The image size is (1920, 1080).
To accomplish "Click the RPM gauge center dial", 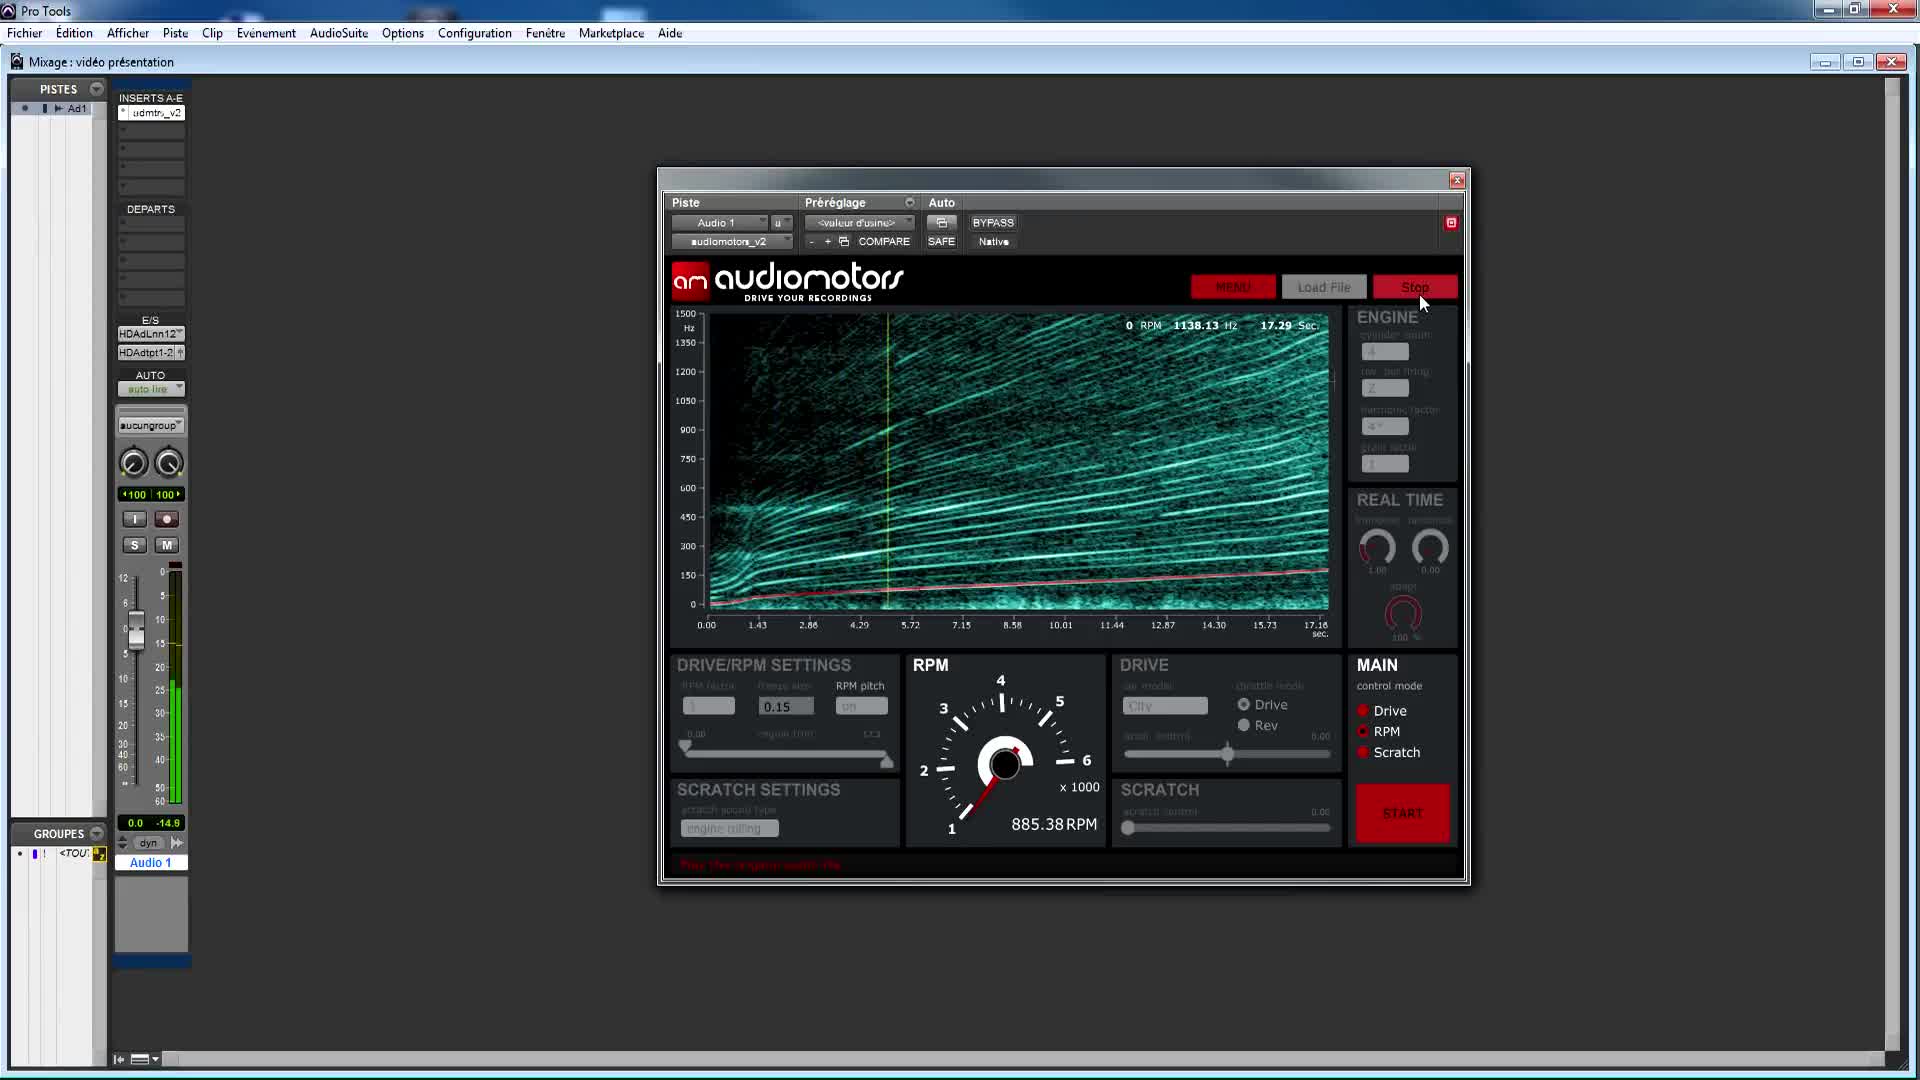I will (1004, 764).
